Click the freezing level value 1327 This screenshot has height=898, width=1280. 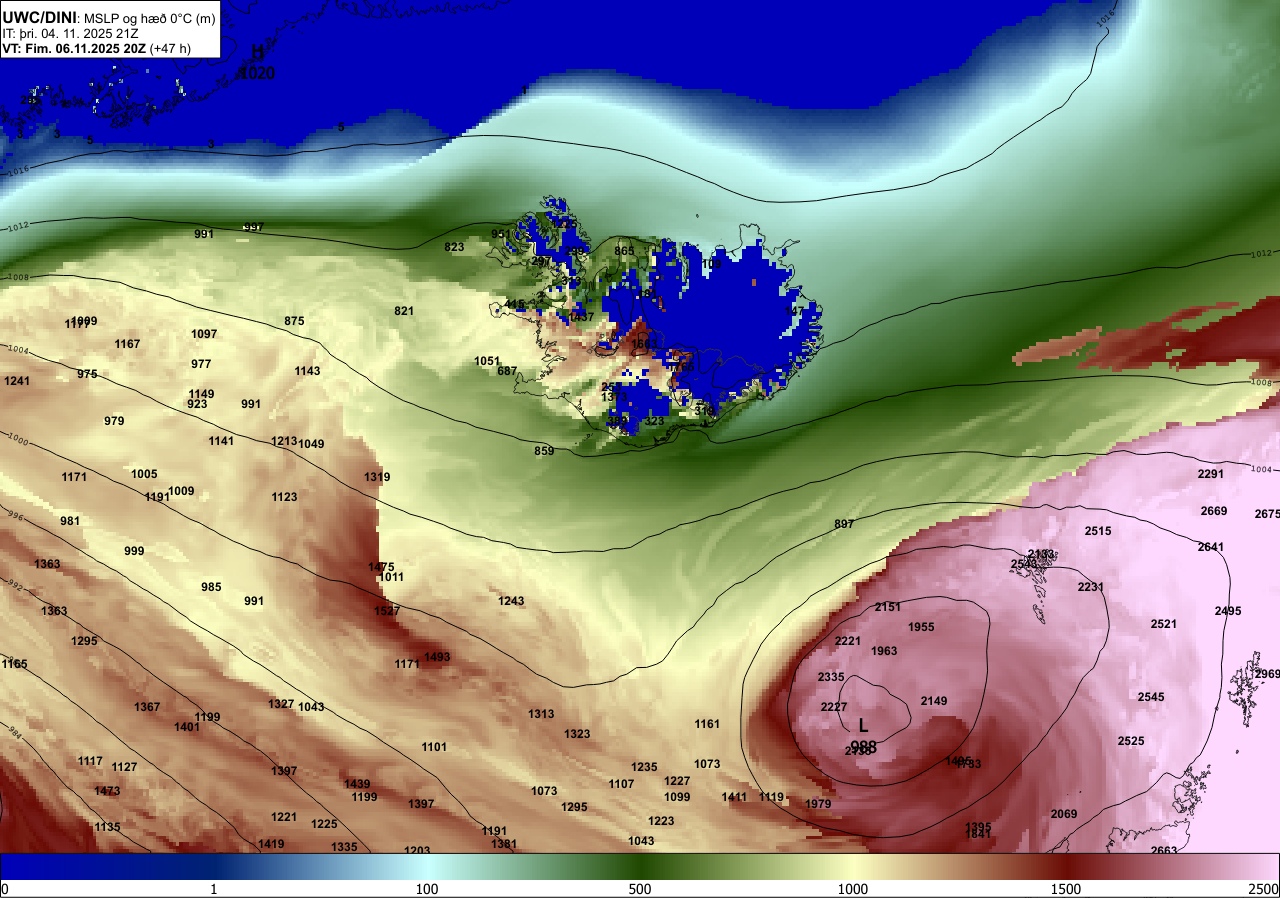(281, 704)
